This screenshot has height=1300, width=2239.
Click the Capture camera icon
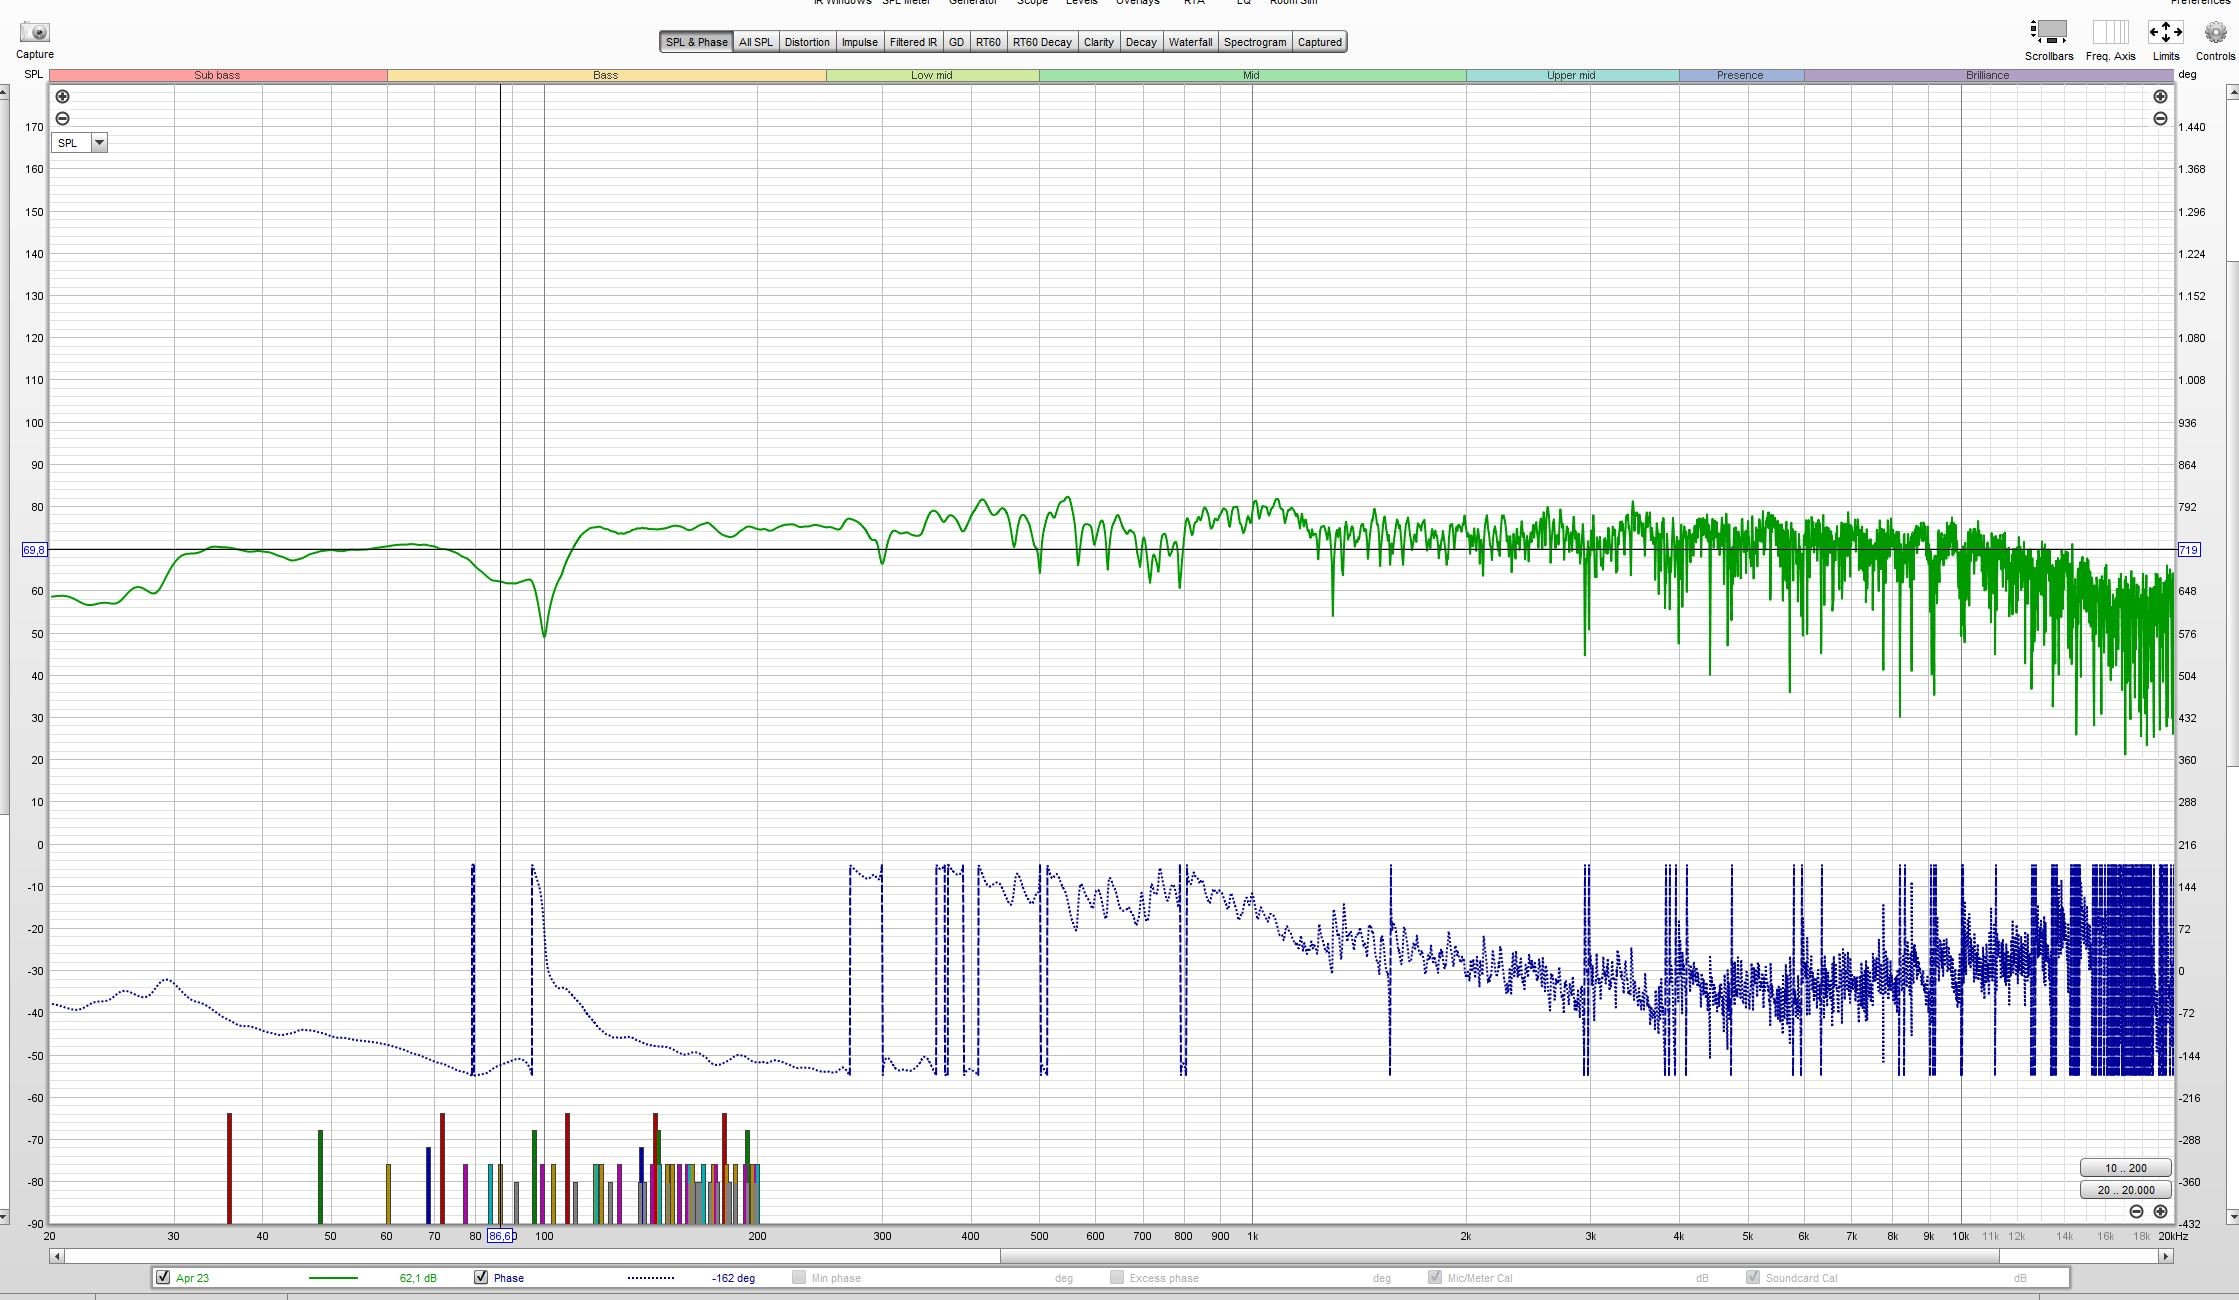[x=34, y=33]
